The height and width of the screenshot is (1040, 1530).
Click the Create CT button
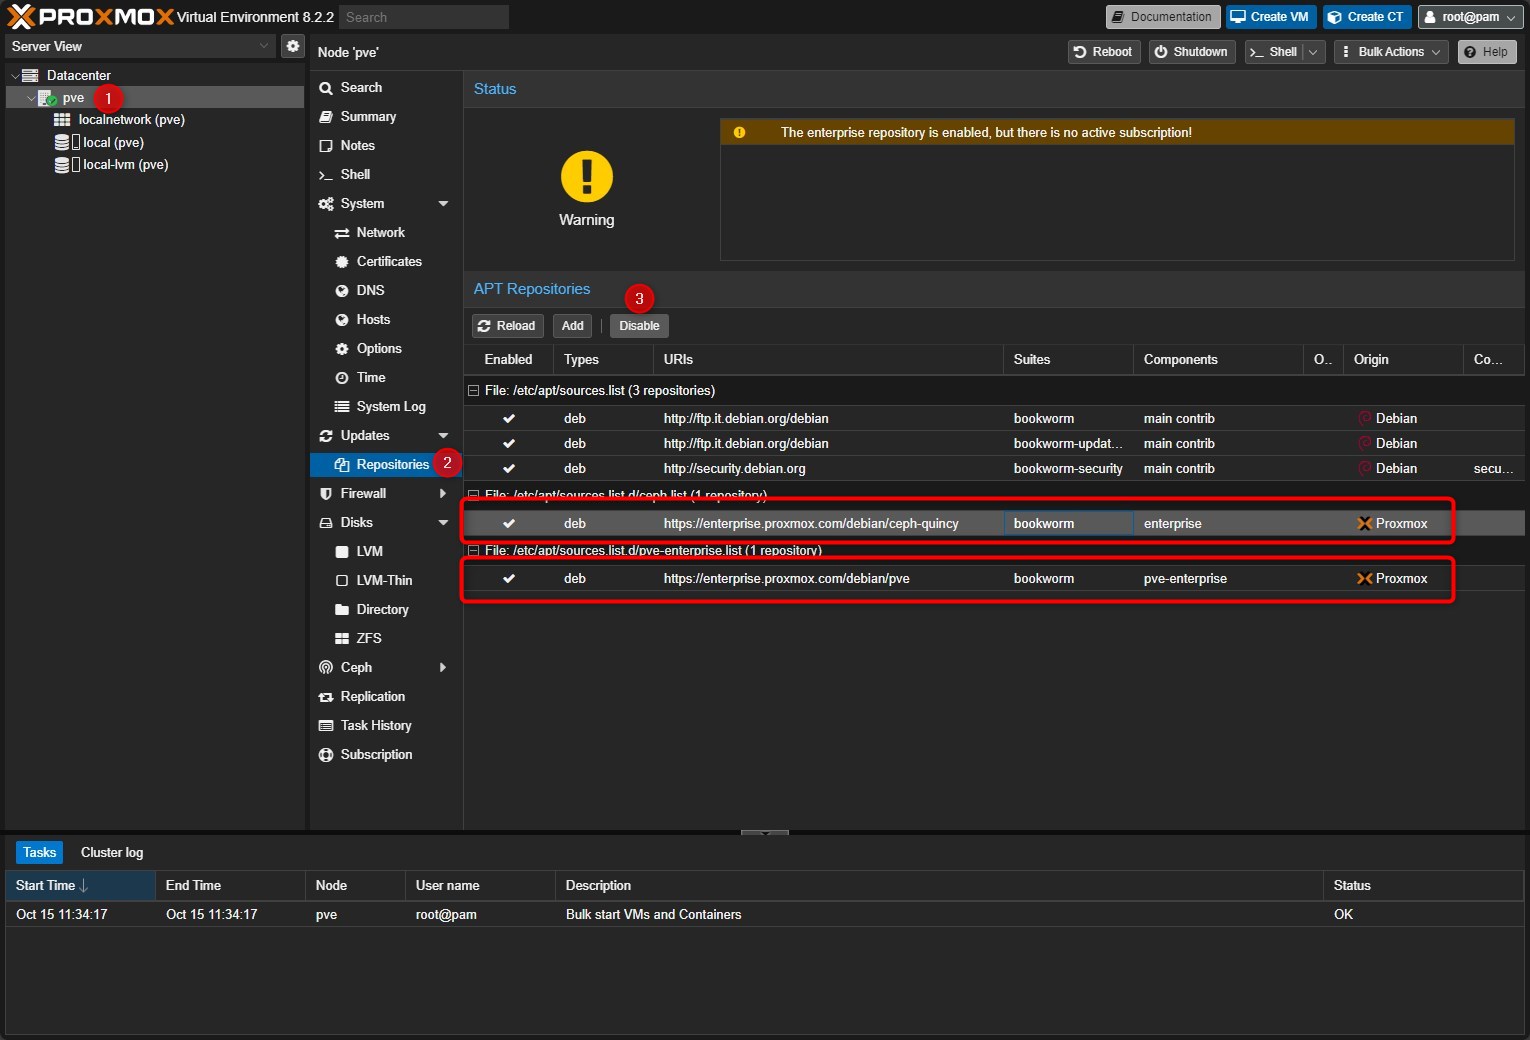[x=1367, y=17]
